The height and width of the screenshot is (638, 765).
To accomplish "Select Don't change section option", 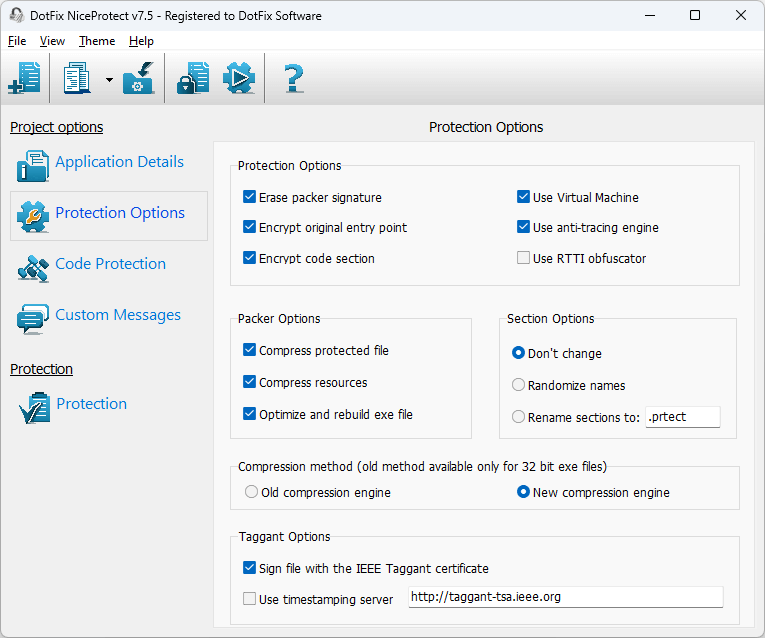I will (518, 353).
